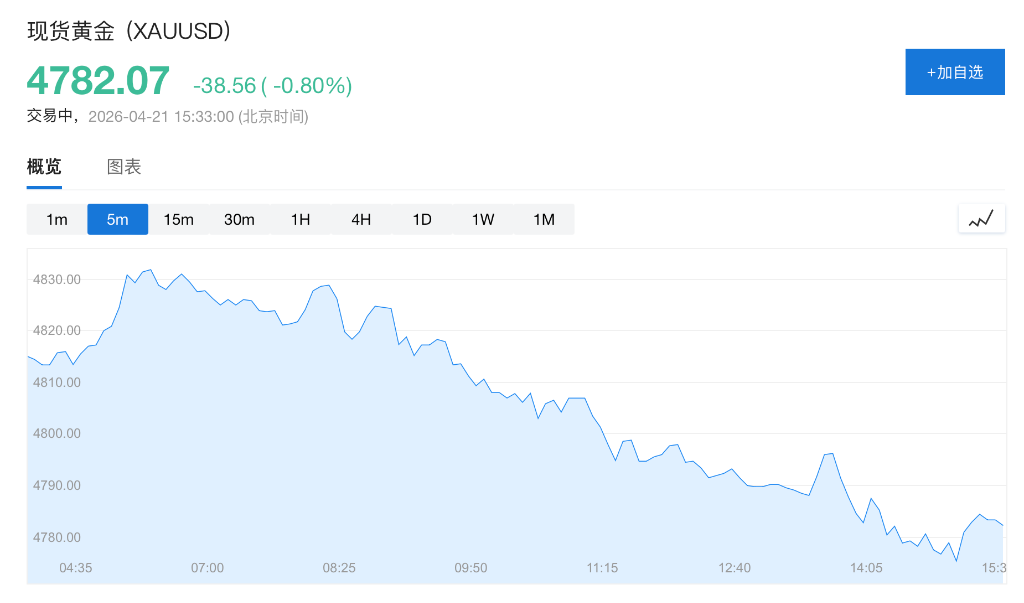Switch to 15m interval
The height and width of the screenshot is (603, 1024).
[x=178, y=219]
